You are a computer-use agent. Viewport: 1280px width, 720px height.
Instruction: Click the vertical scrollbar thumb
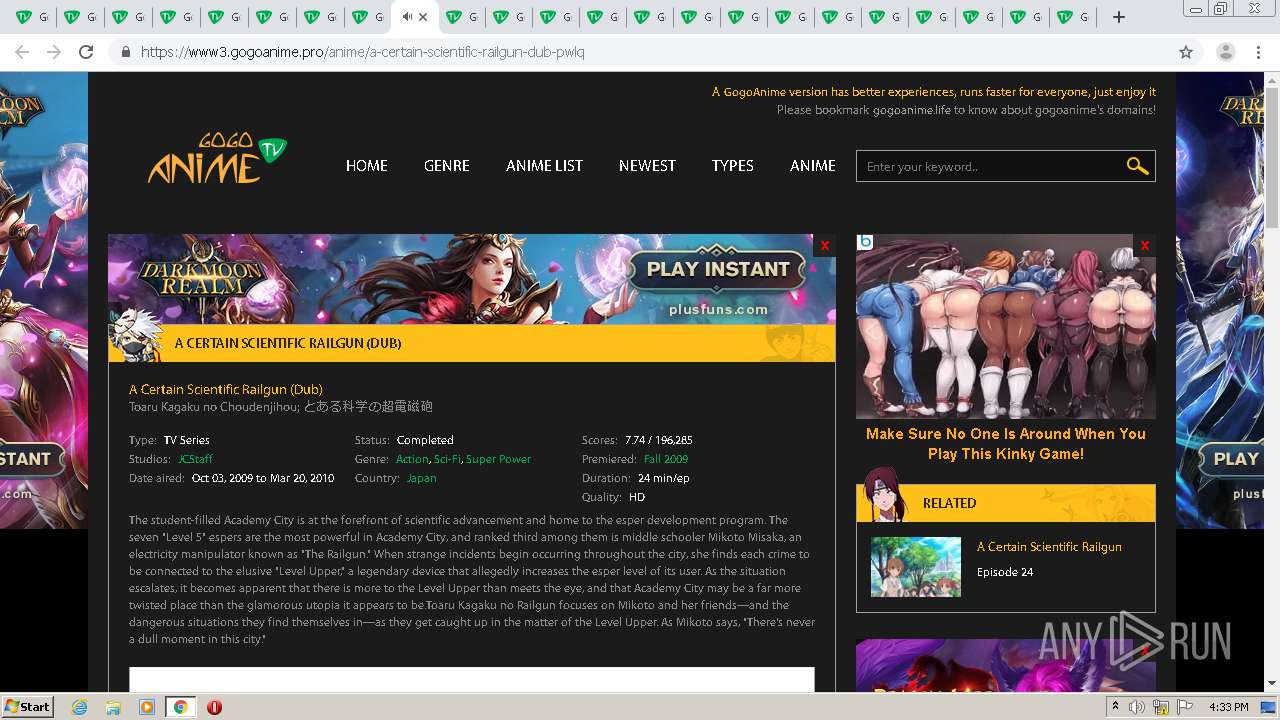pos(1272,158)
